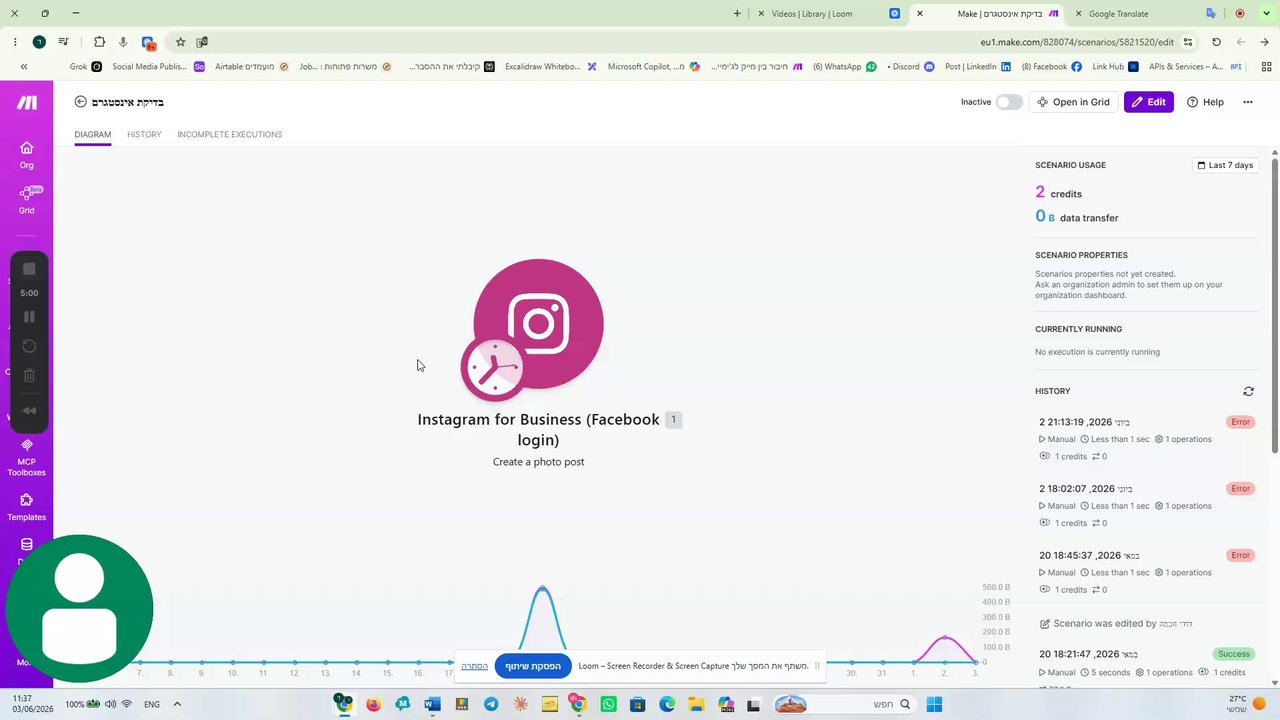This screenshot has width=1280, height=720.
Task: Click the purple Edit button
Action: click(x=1148, y=102)
